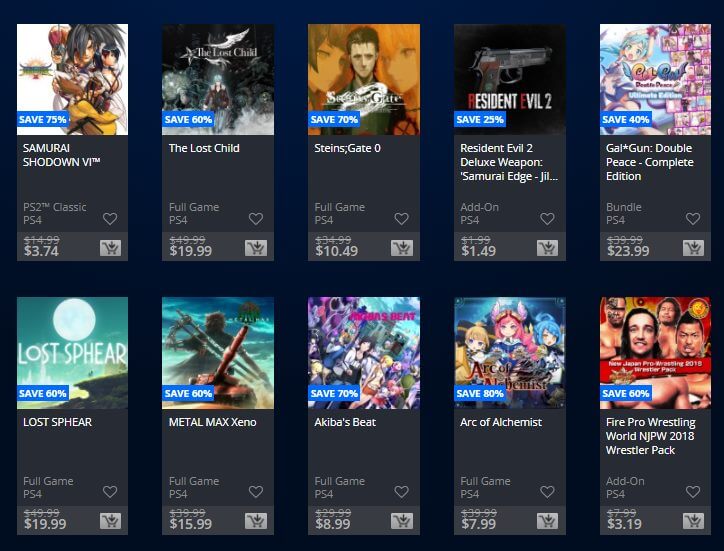The image size is (724, 551).
Task: Click the cart icon for Steins;Gate 0
Action: [402, 248]
